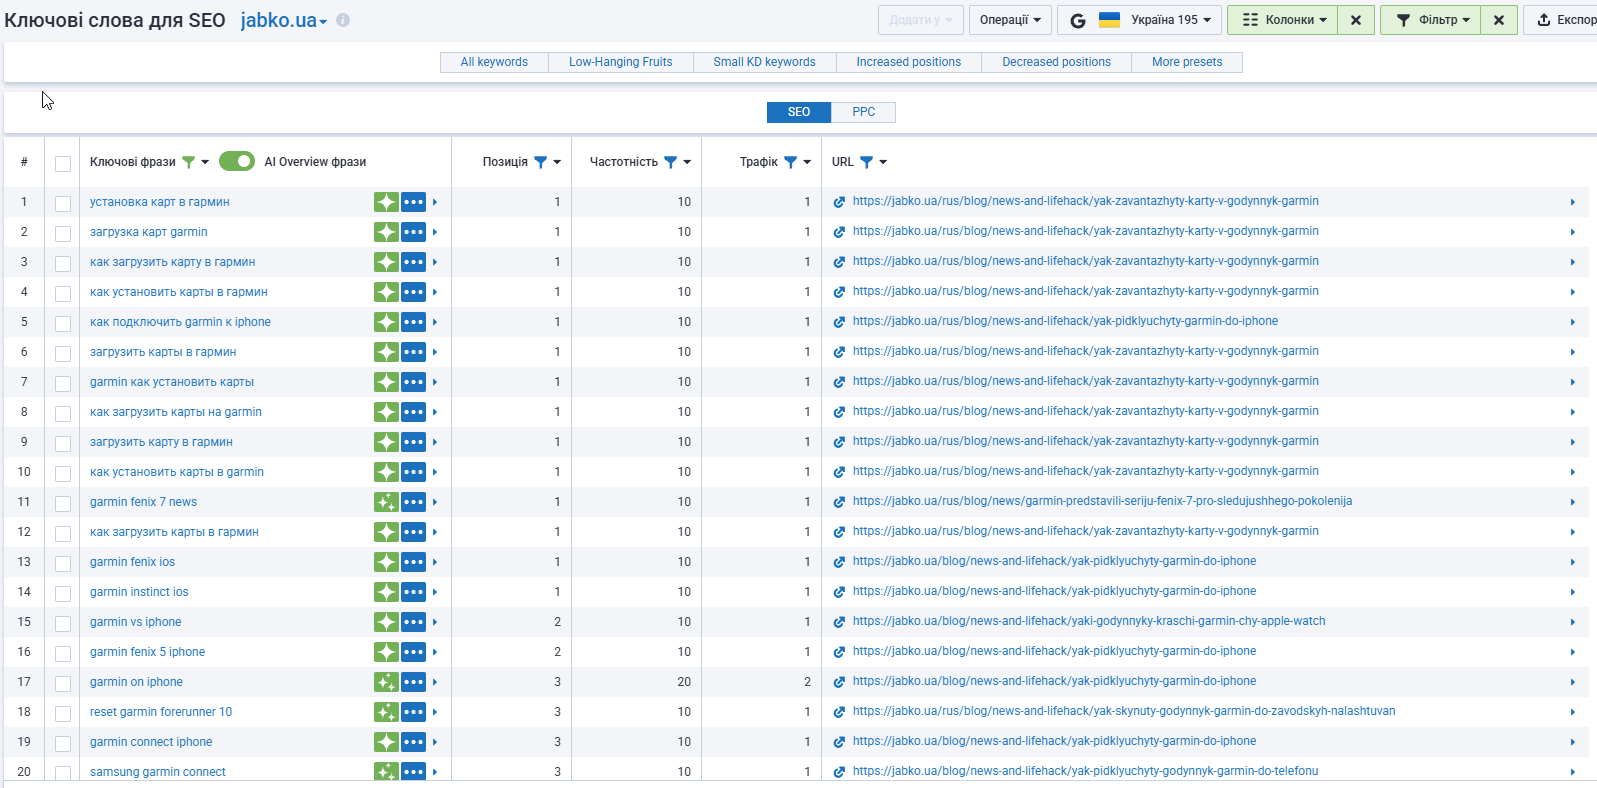Toggle the AI Overview фрази switch
Screen dimensions: 1597x788
[x=237, y=161]
